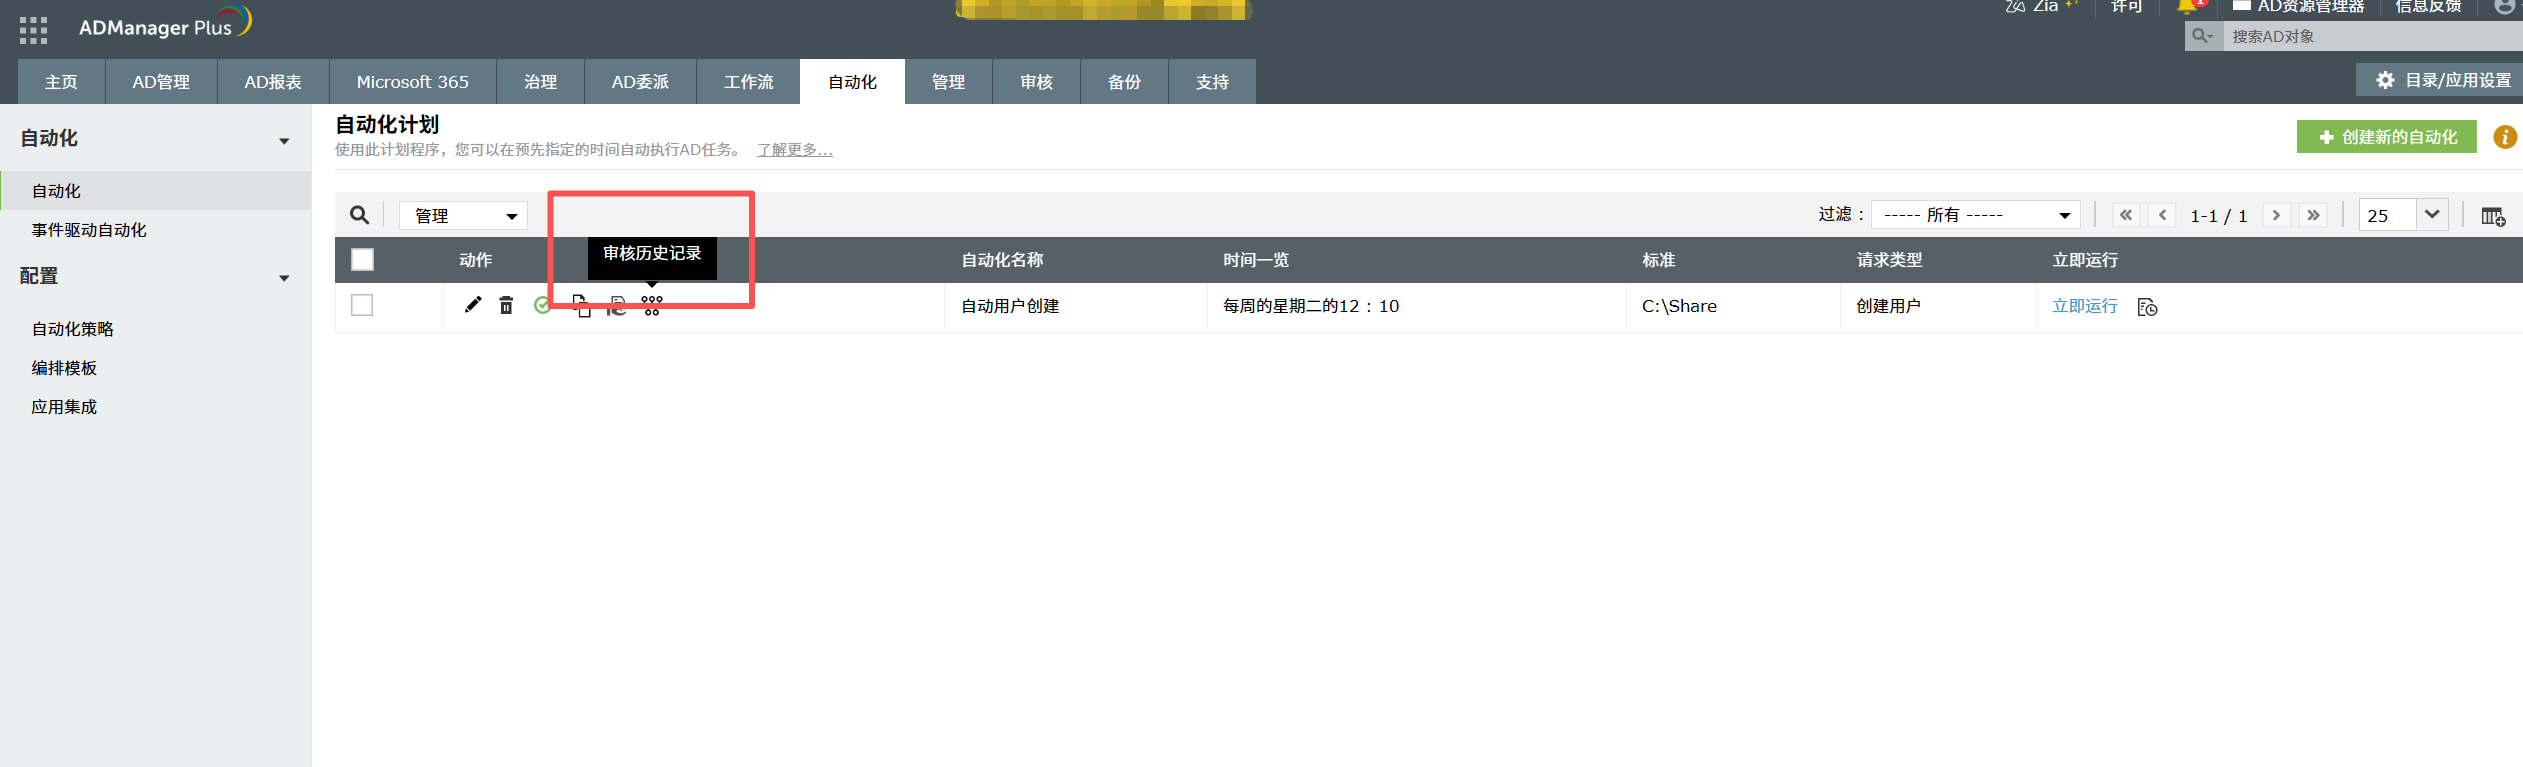Screen dimensions: 2523x767
Task: Select the 管理 top navigation tab
Action: point(949,82)
